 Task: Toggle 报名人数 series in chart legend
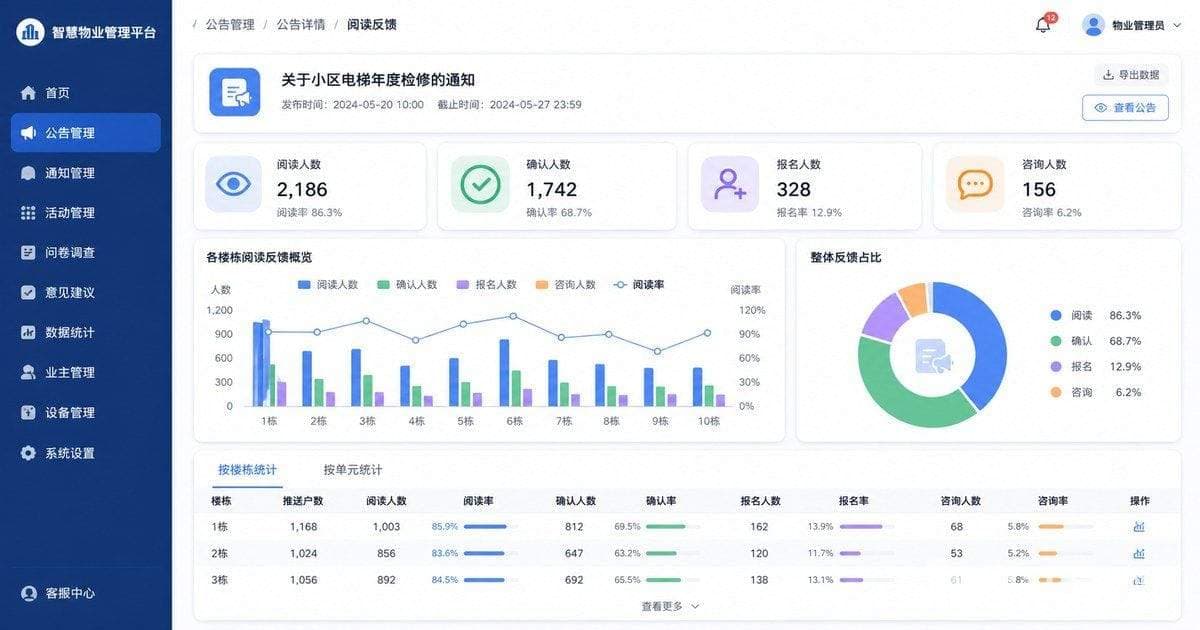(x=486, y=285)
